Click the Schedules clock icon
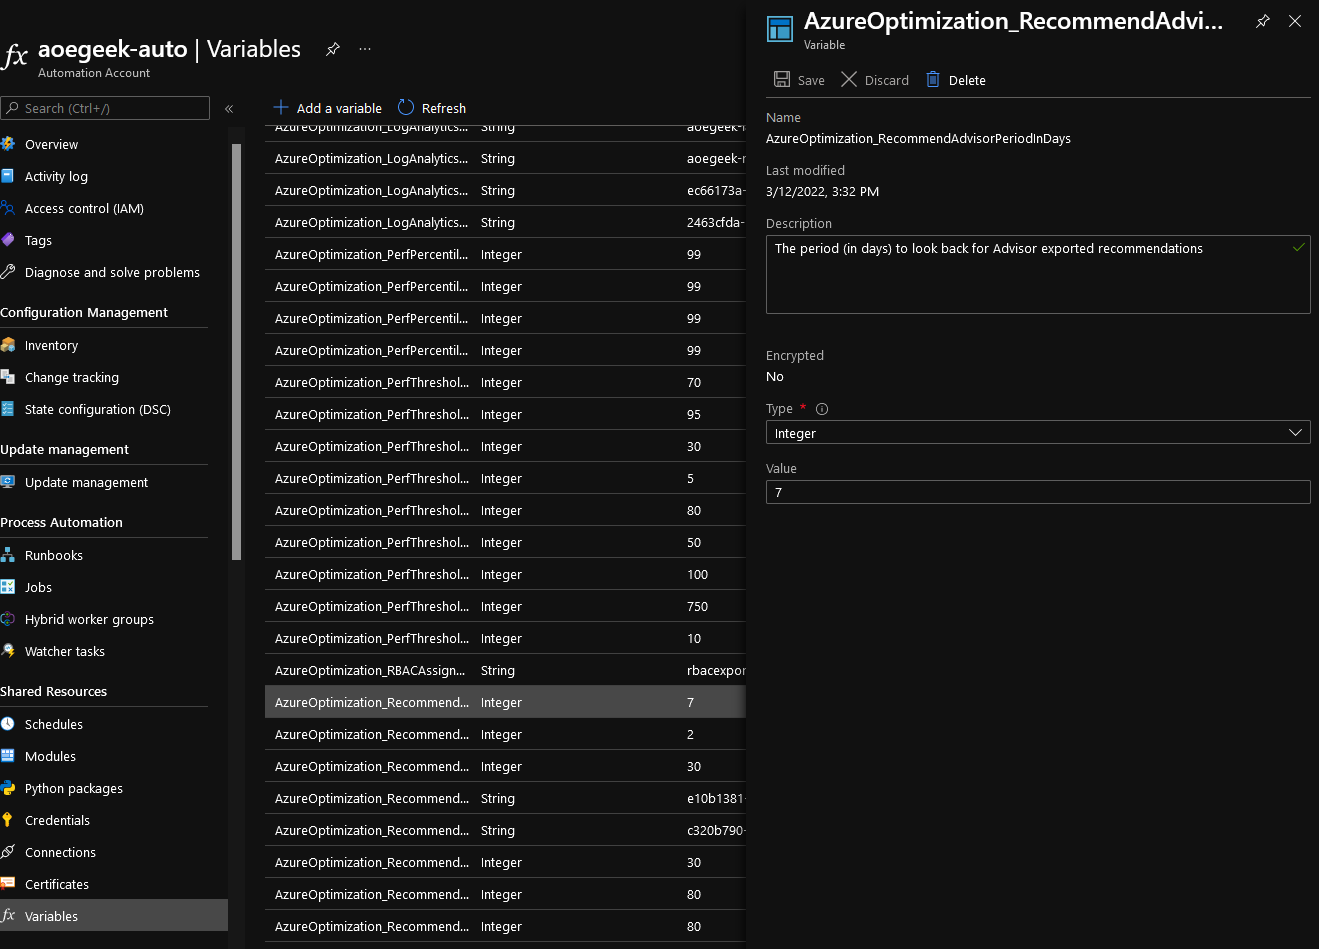 point(8,724)
